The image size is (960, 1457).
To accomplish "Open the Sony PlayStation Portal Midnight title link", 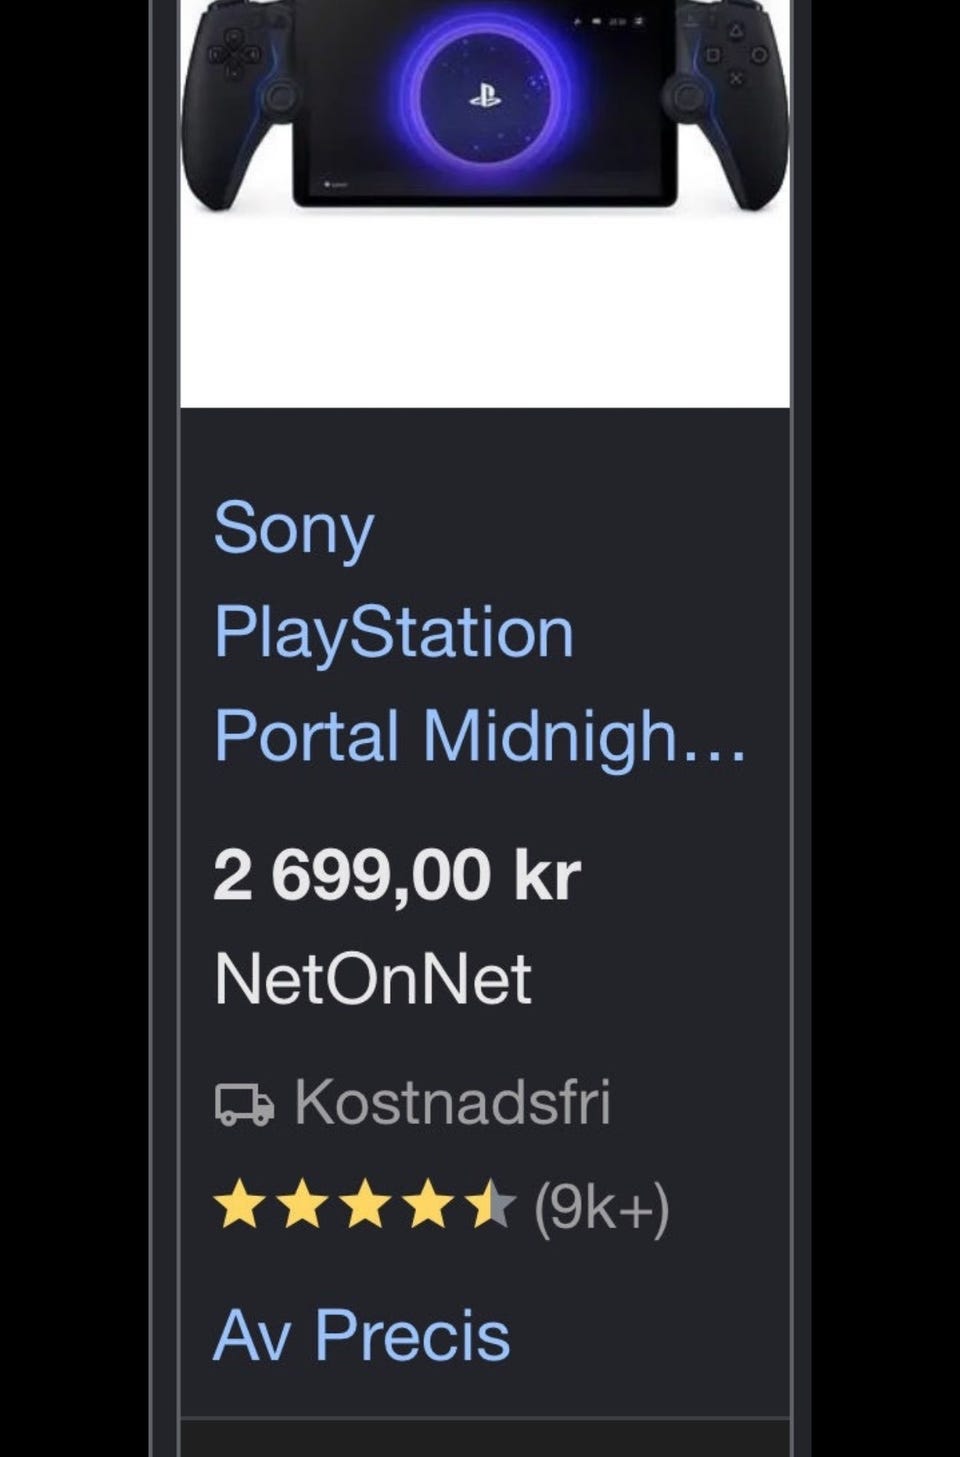I will click(480, 633).
